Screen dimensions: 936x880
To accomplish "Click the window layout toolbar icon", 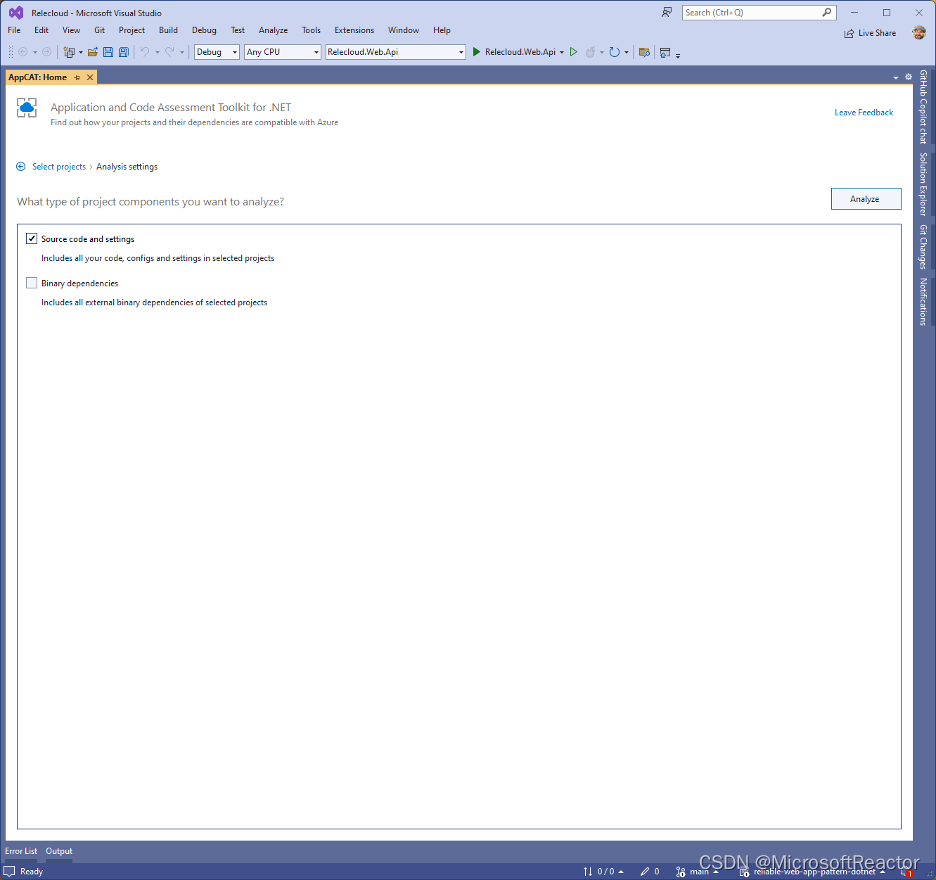I will pos(665,52).
